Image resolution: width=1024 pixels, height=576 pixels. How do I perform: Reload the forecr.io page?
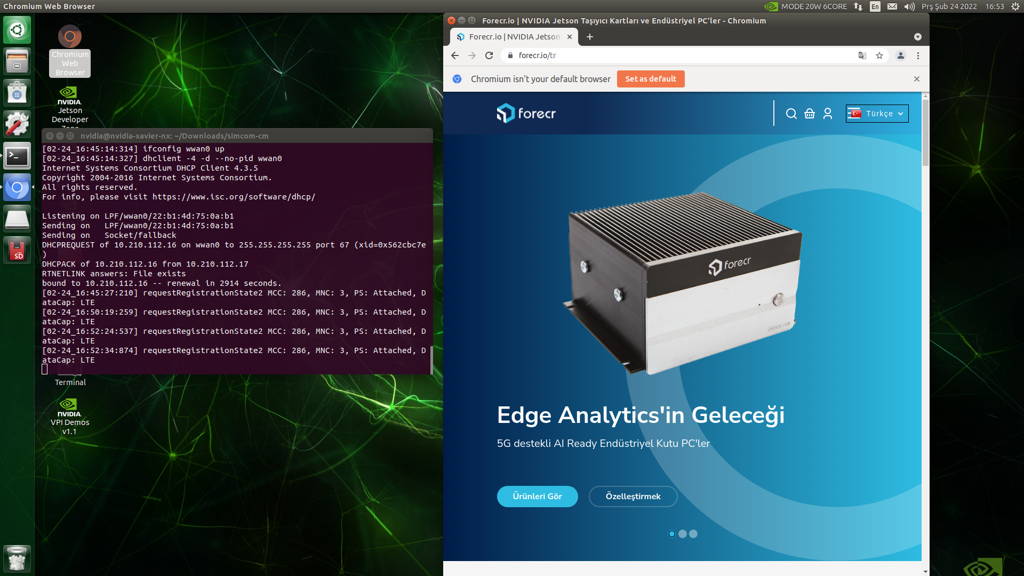pyautogui.click(x=489, y=56)
